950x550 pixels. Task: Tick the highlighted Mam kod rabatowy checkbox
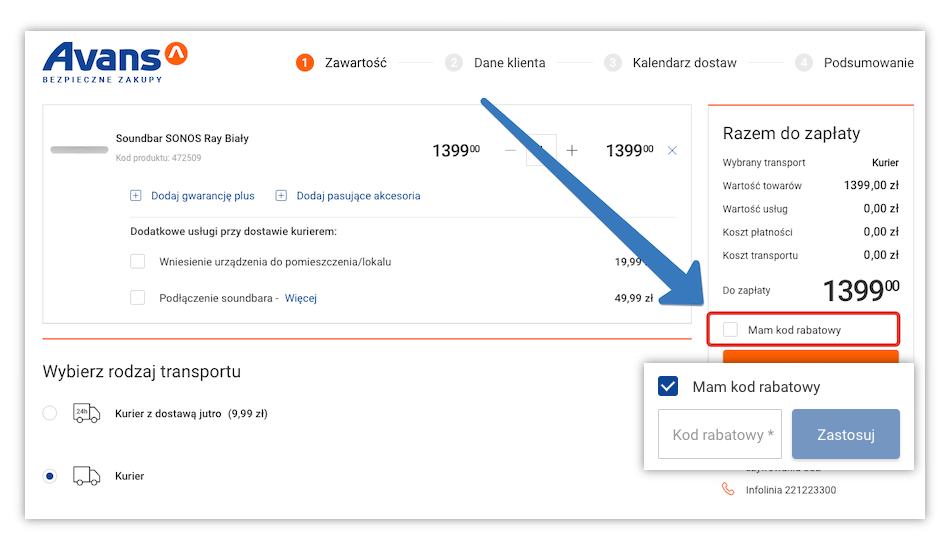[731, 330]
